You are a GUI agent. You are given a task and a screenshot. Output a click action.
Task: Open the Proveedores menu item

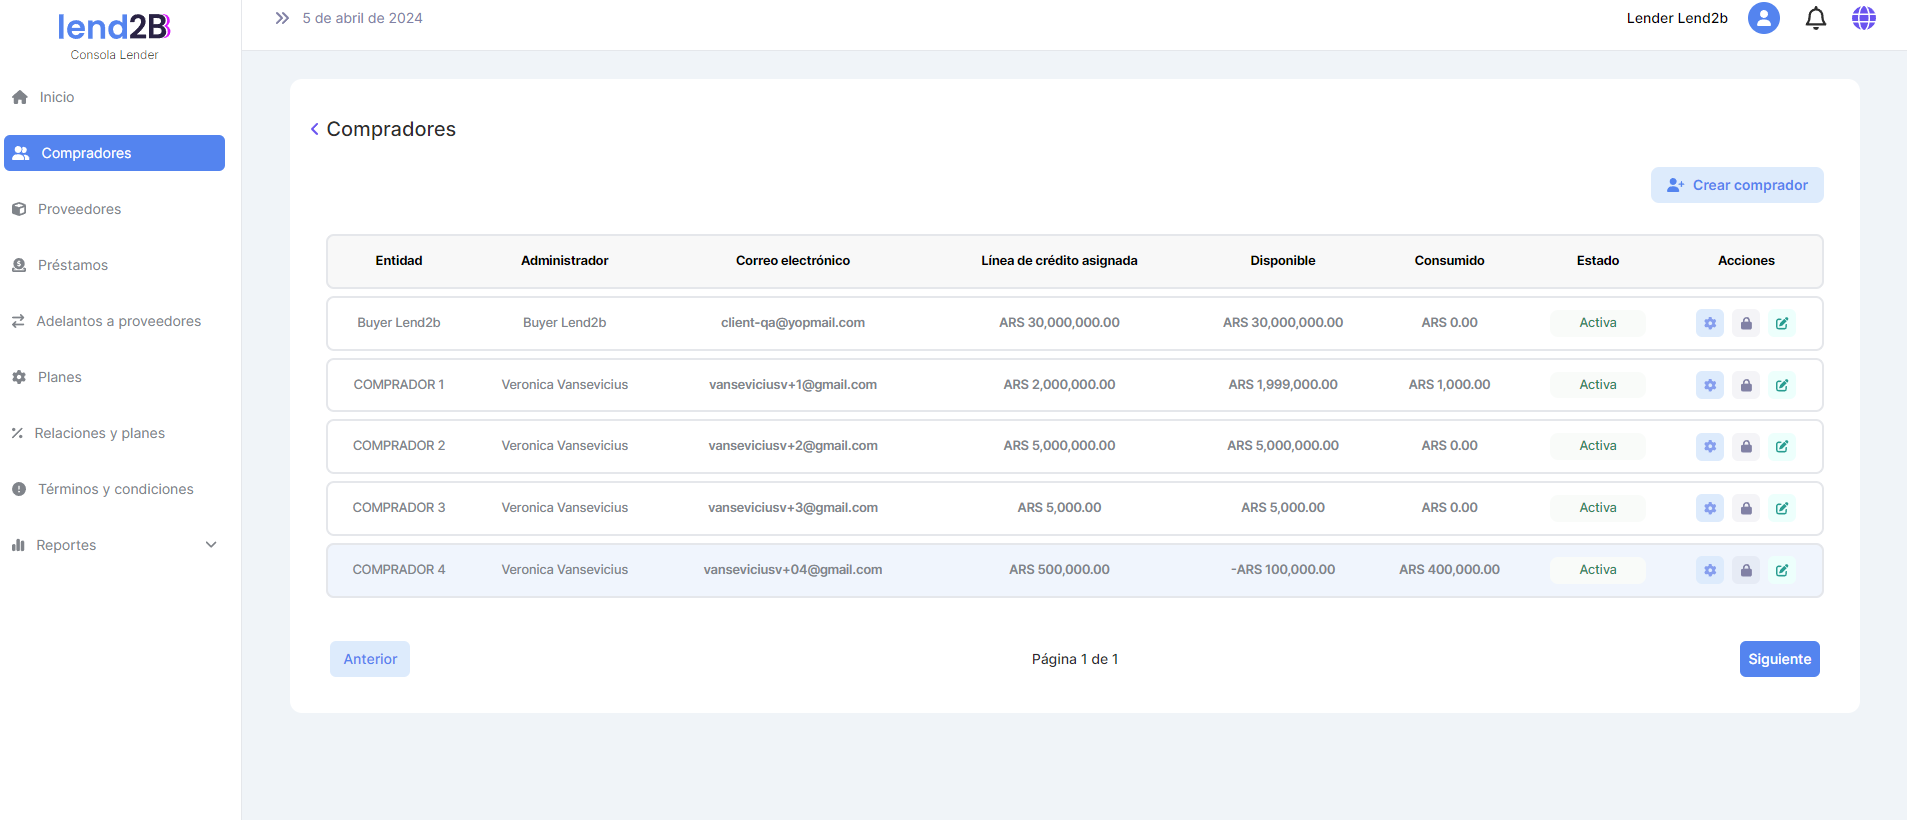(79, 209)
